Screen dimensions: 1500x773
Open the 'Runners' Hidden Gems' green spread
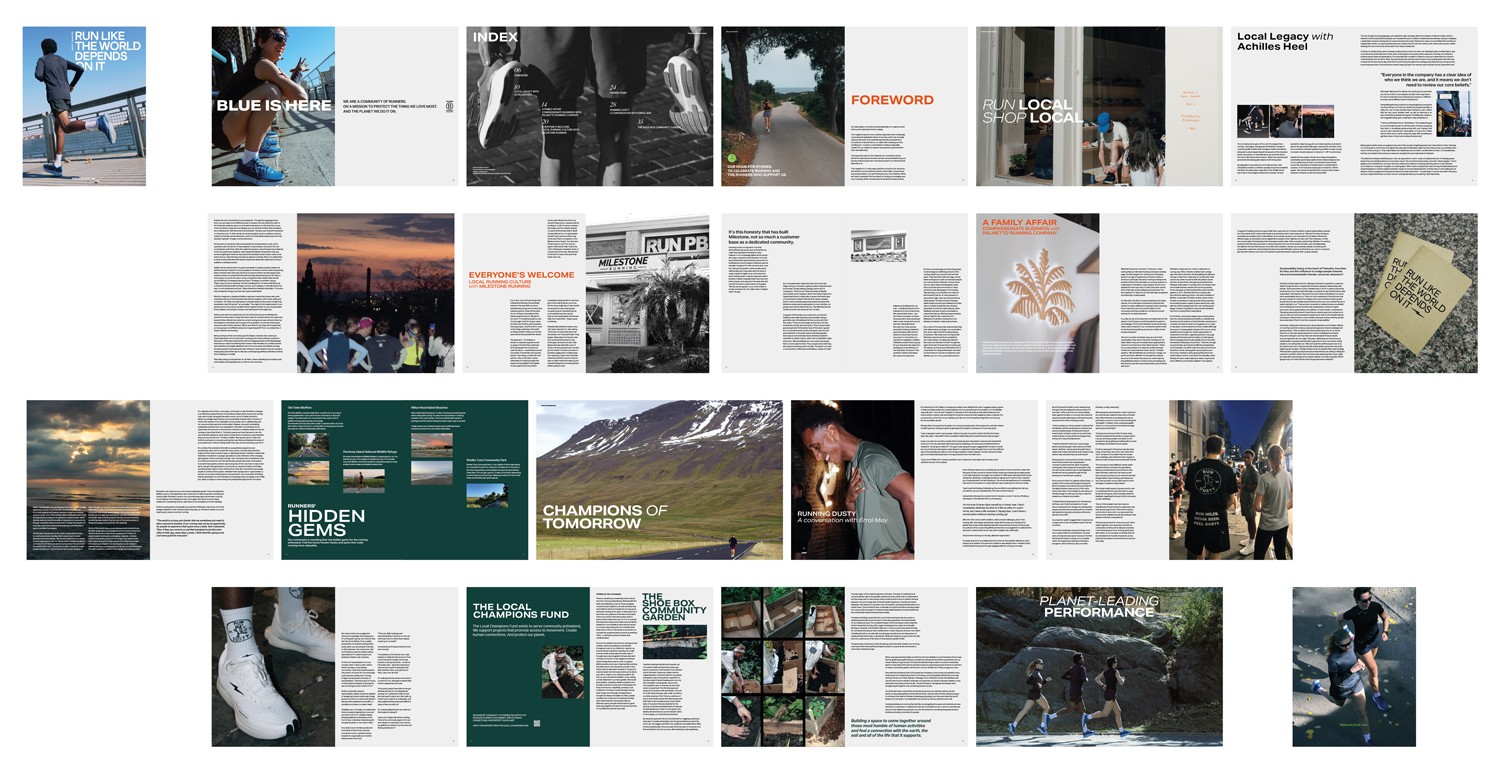404,480
